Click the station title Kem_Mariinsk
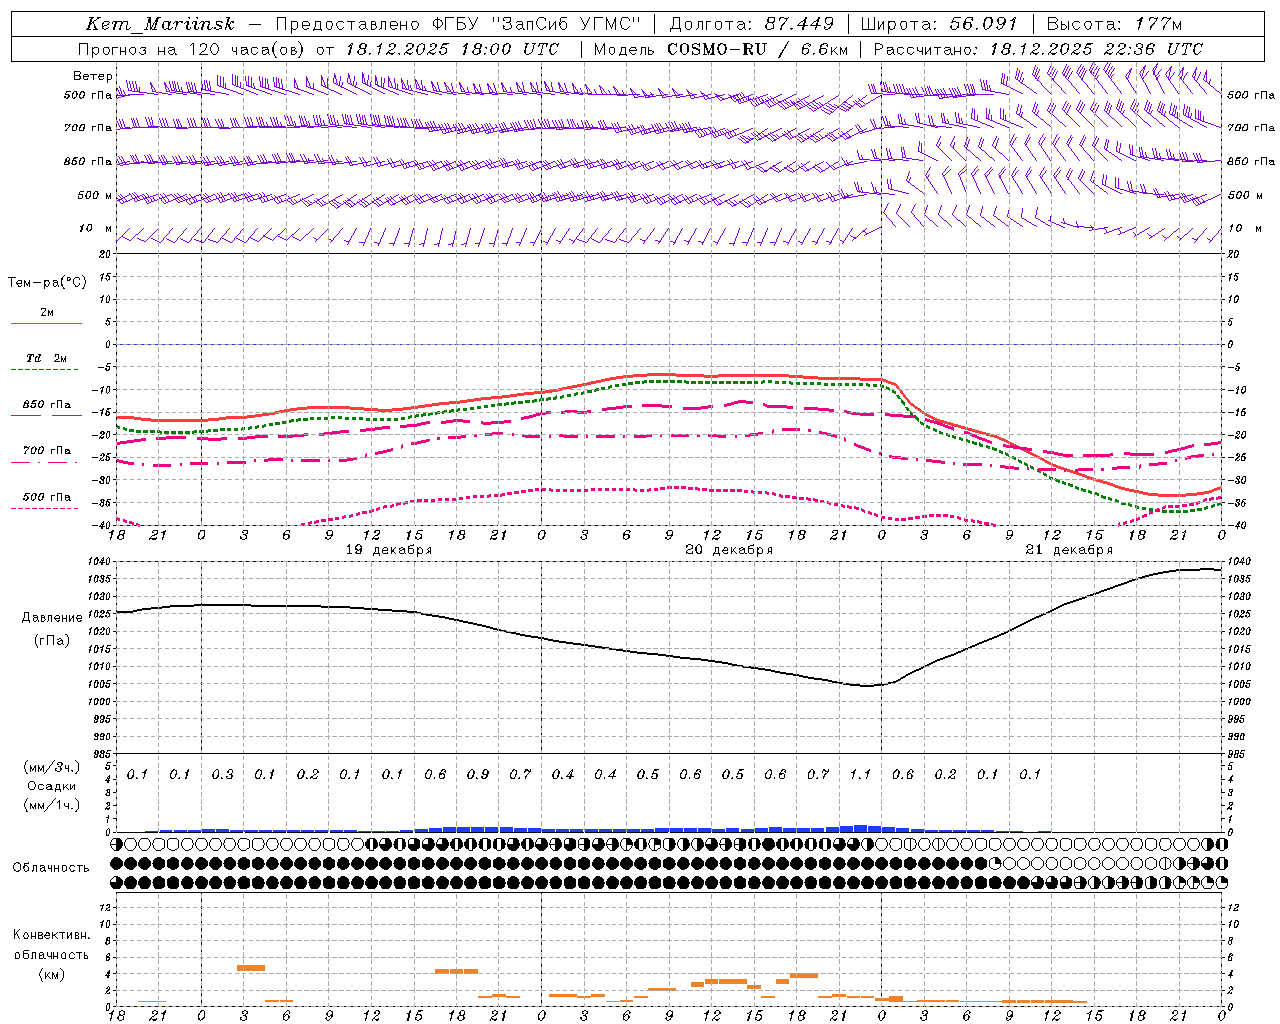Viewport: 1280px width, 1024px height. (x=160, y=24)
